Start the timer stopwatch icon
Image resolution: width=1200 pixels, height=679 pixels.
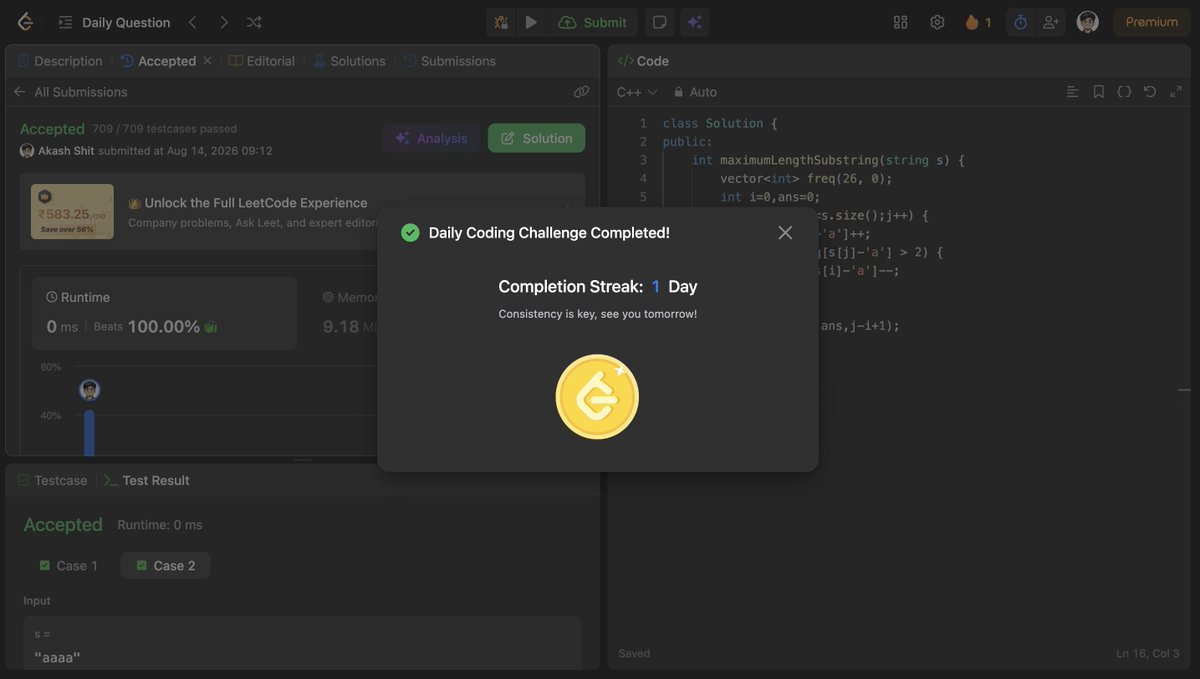(x=1020, y=22)
